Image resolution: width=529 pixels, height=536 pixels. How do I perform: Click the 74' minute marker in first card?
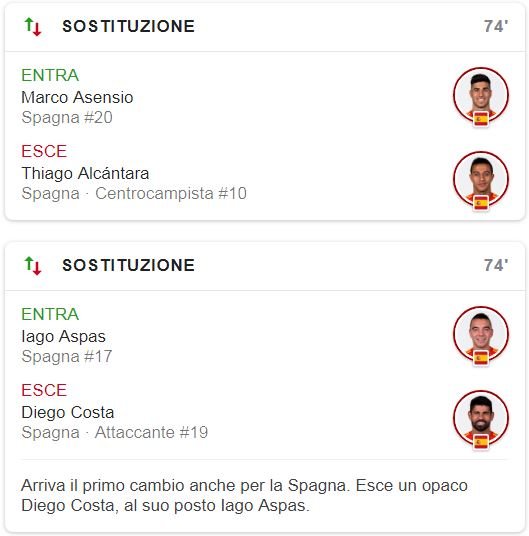click(496, 26)
